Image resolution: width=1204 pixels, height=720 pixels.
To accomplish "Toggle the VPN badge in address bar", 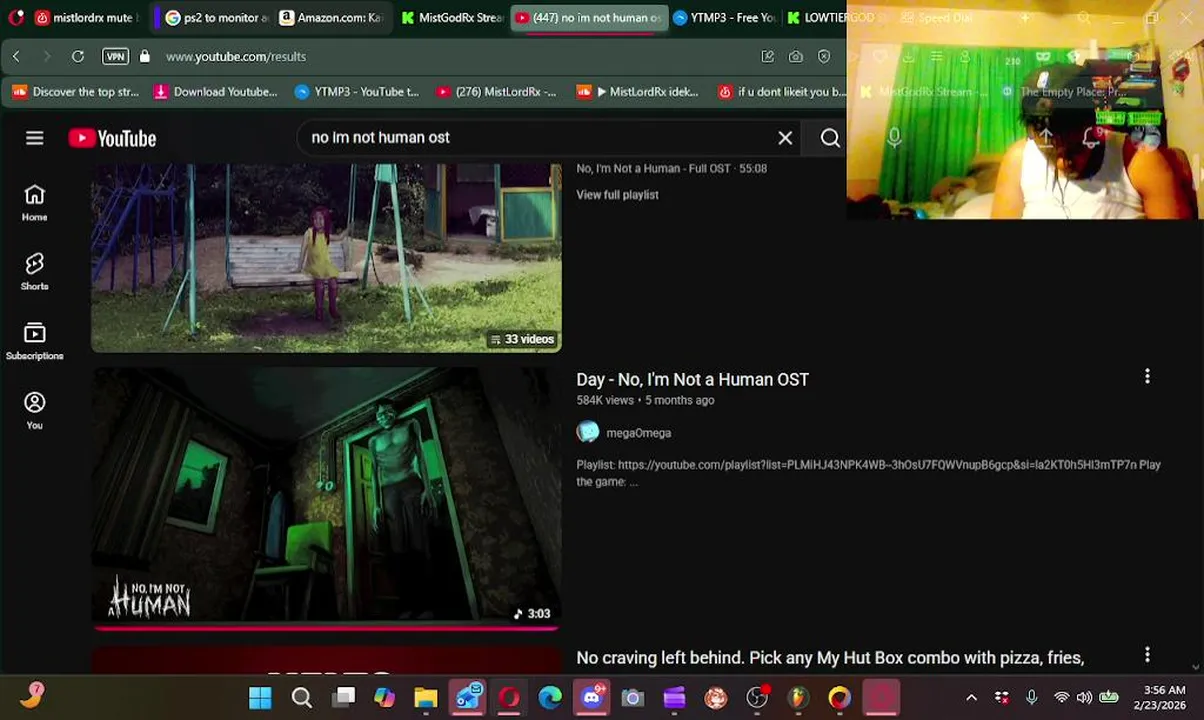I will click(x=115, y=56).
